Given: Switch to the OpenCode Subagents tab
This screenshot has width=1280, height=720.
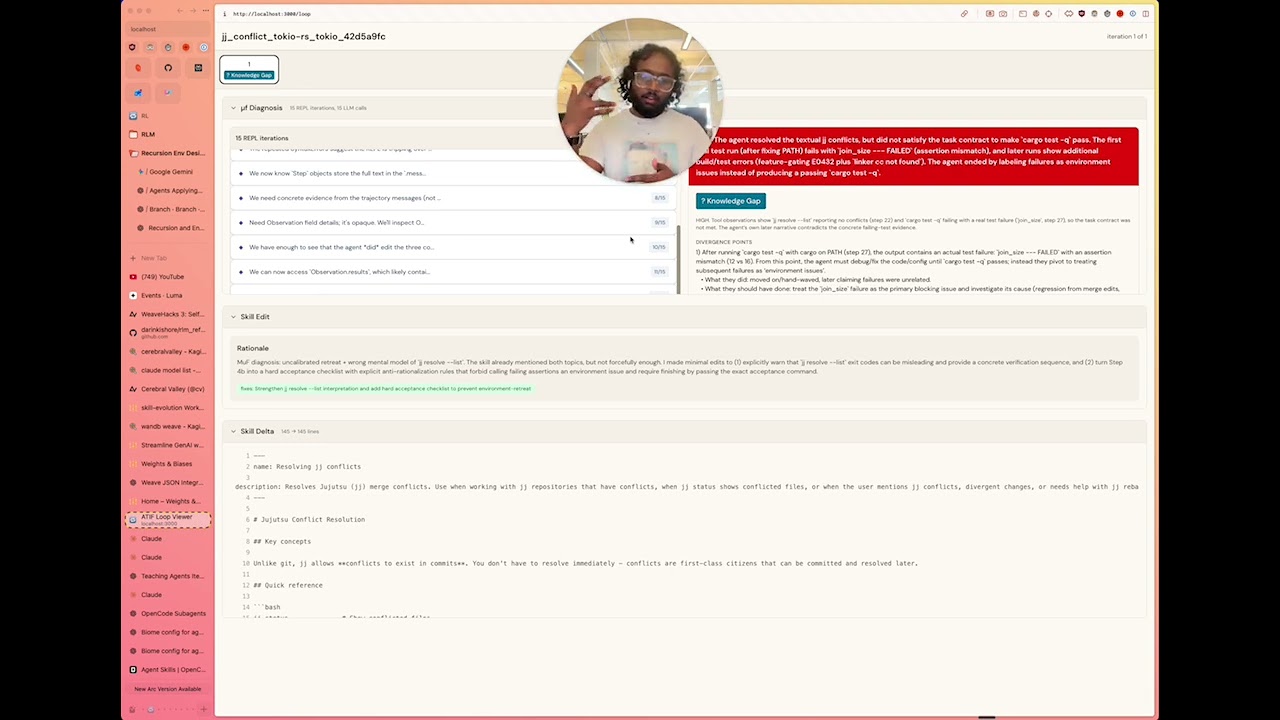Looking at the screenshot, I should tap(168, 613).
